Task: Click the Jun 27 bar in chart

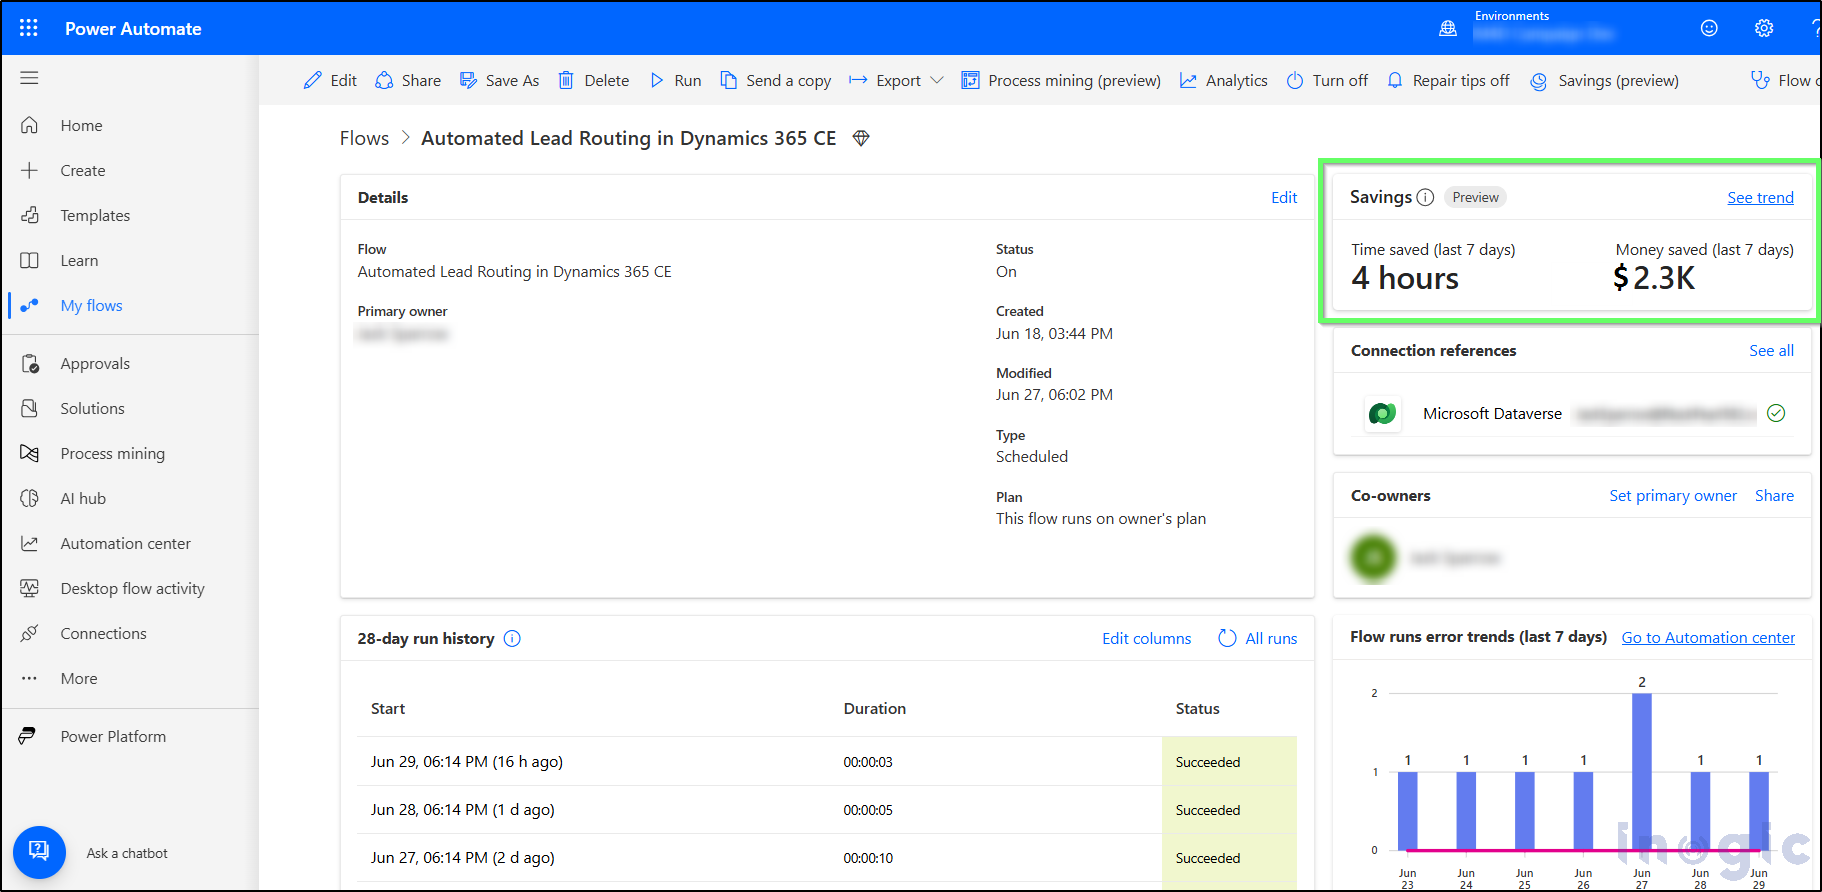Action: [1642, 771]
